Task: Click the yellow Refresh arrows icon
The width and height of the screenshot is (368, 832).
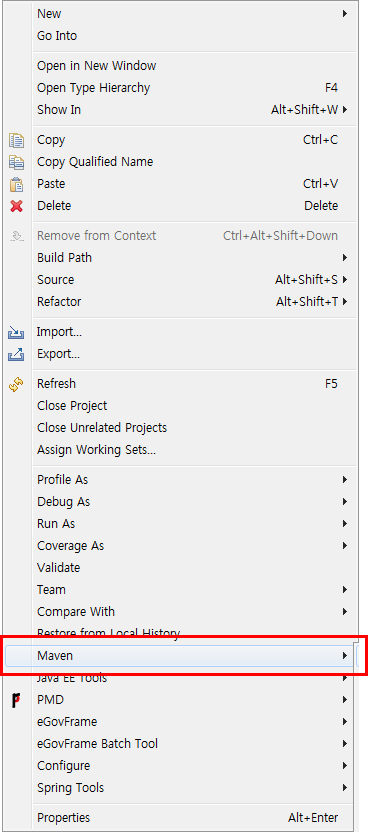Action: (x=16, y=384)
